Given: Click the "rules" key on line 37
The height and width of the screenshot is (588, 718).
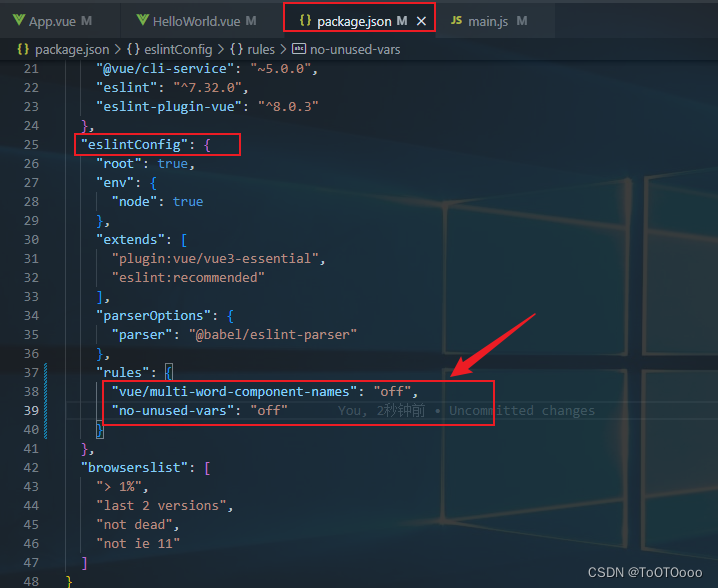Looking at the screenshot, I should (123, 373).
